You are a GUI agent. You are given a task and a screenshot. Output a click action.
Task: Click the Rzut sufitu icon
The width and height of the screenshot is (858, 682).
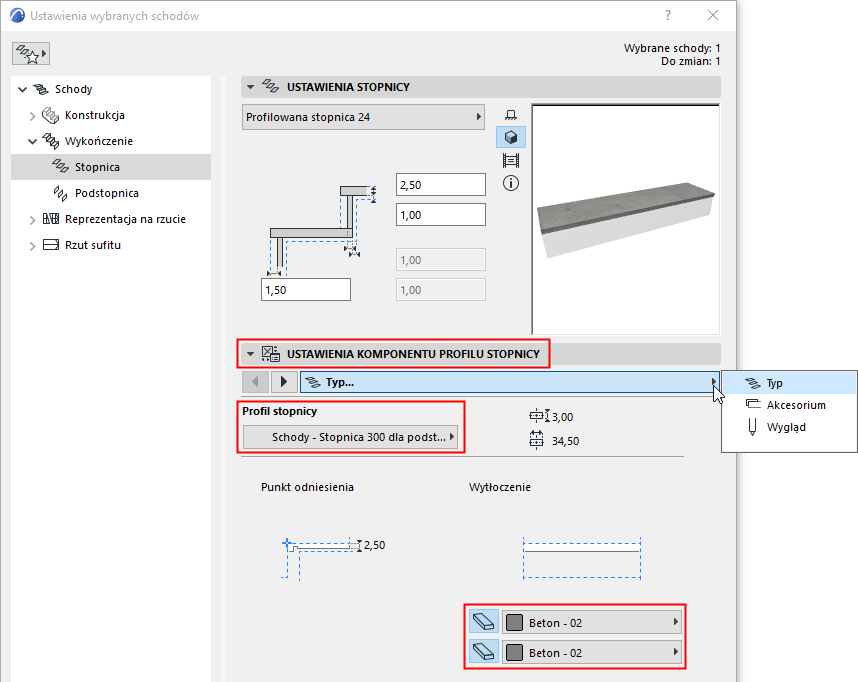click(51, 245)
